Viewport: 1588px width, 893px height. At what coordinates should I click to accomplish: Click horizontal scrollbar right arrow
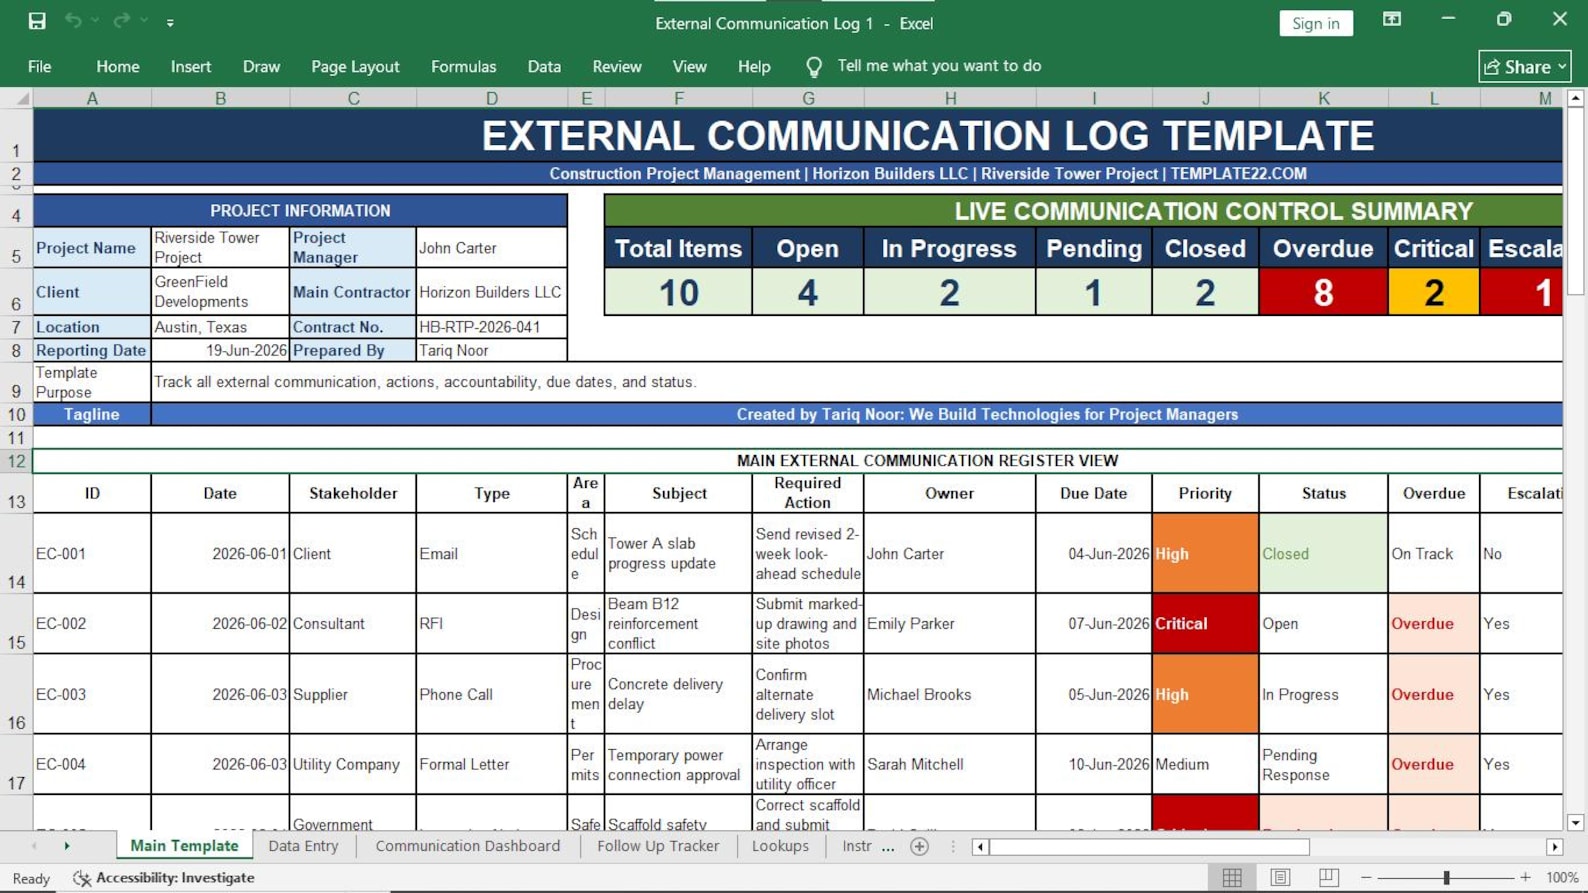1554,847
